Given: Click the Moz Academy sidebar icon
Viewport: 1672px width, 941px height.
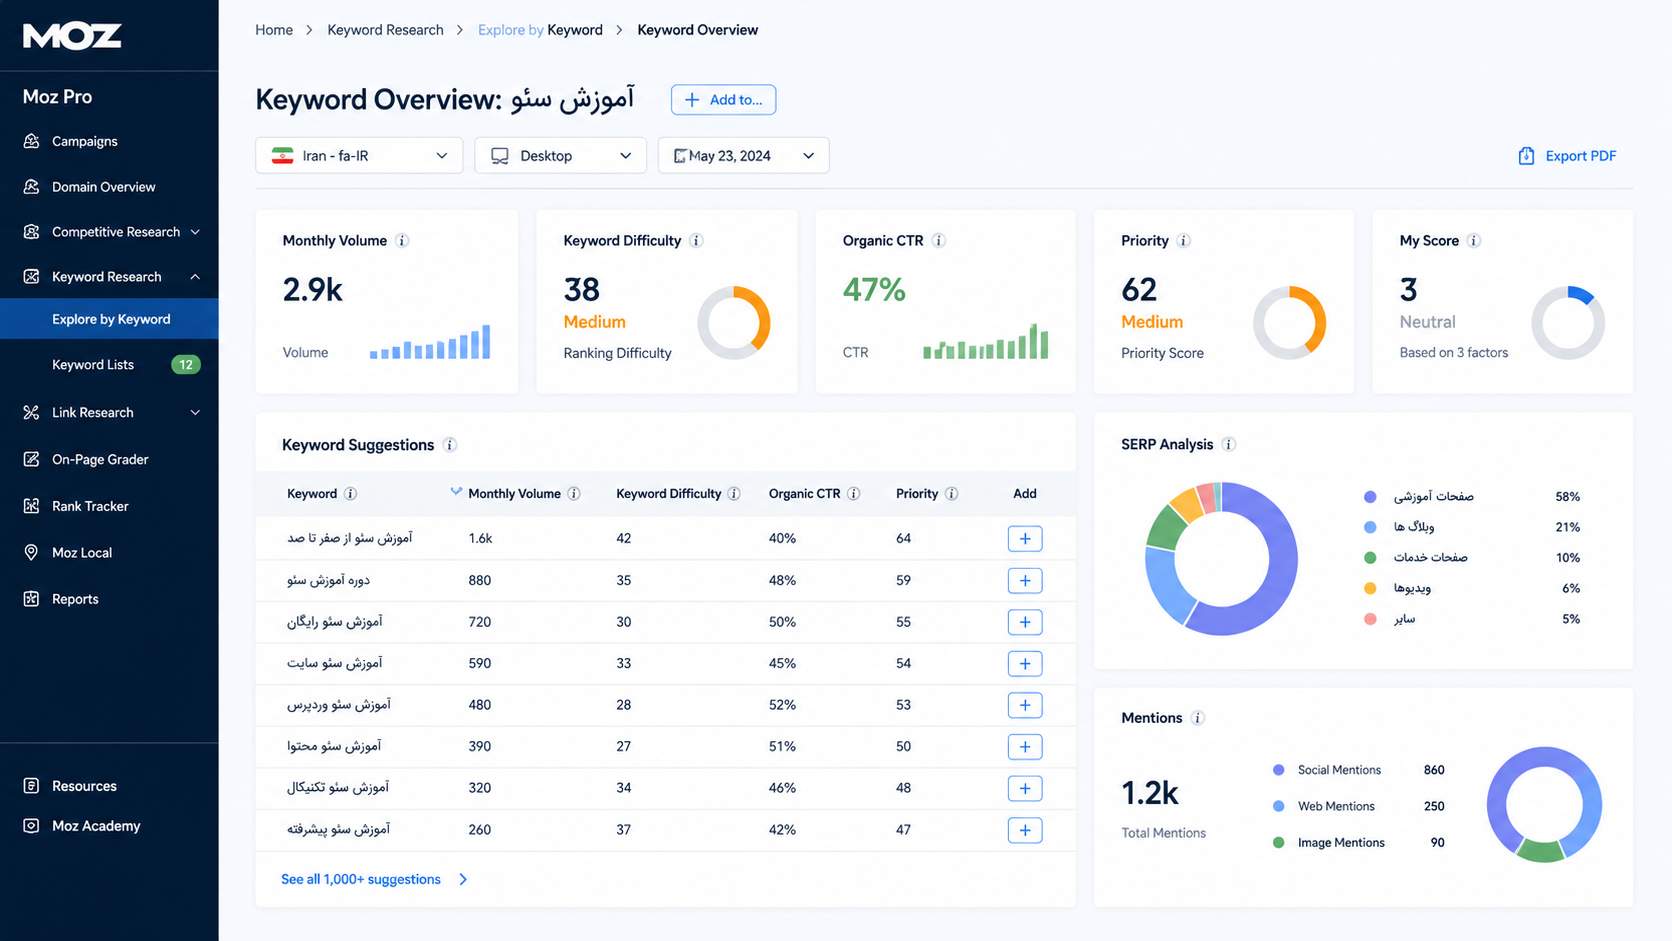Looking at the screenshot, I should [31, 826].
